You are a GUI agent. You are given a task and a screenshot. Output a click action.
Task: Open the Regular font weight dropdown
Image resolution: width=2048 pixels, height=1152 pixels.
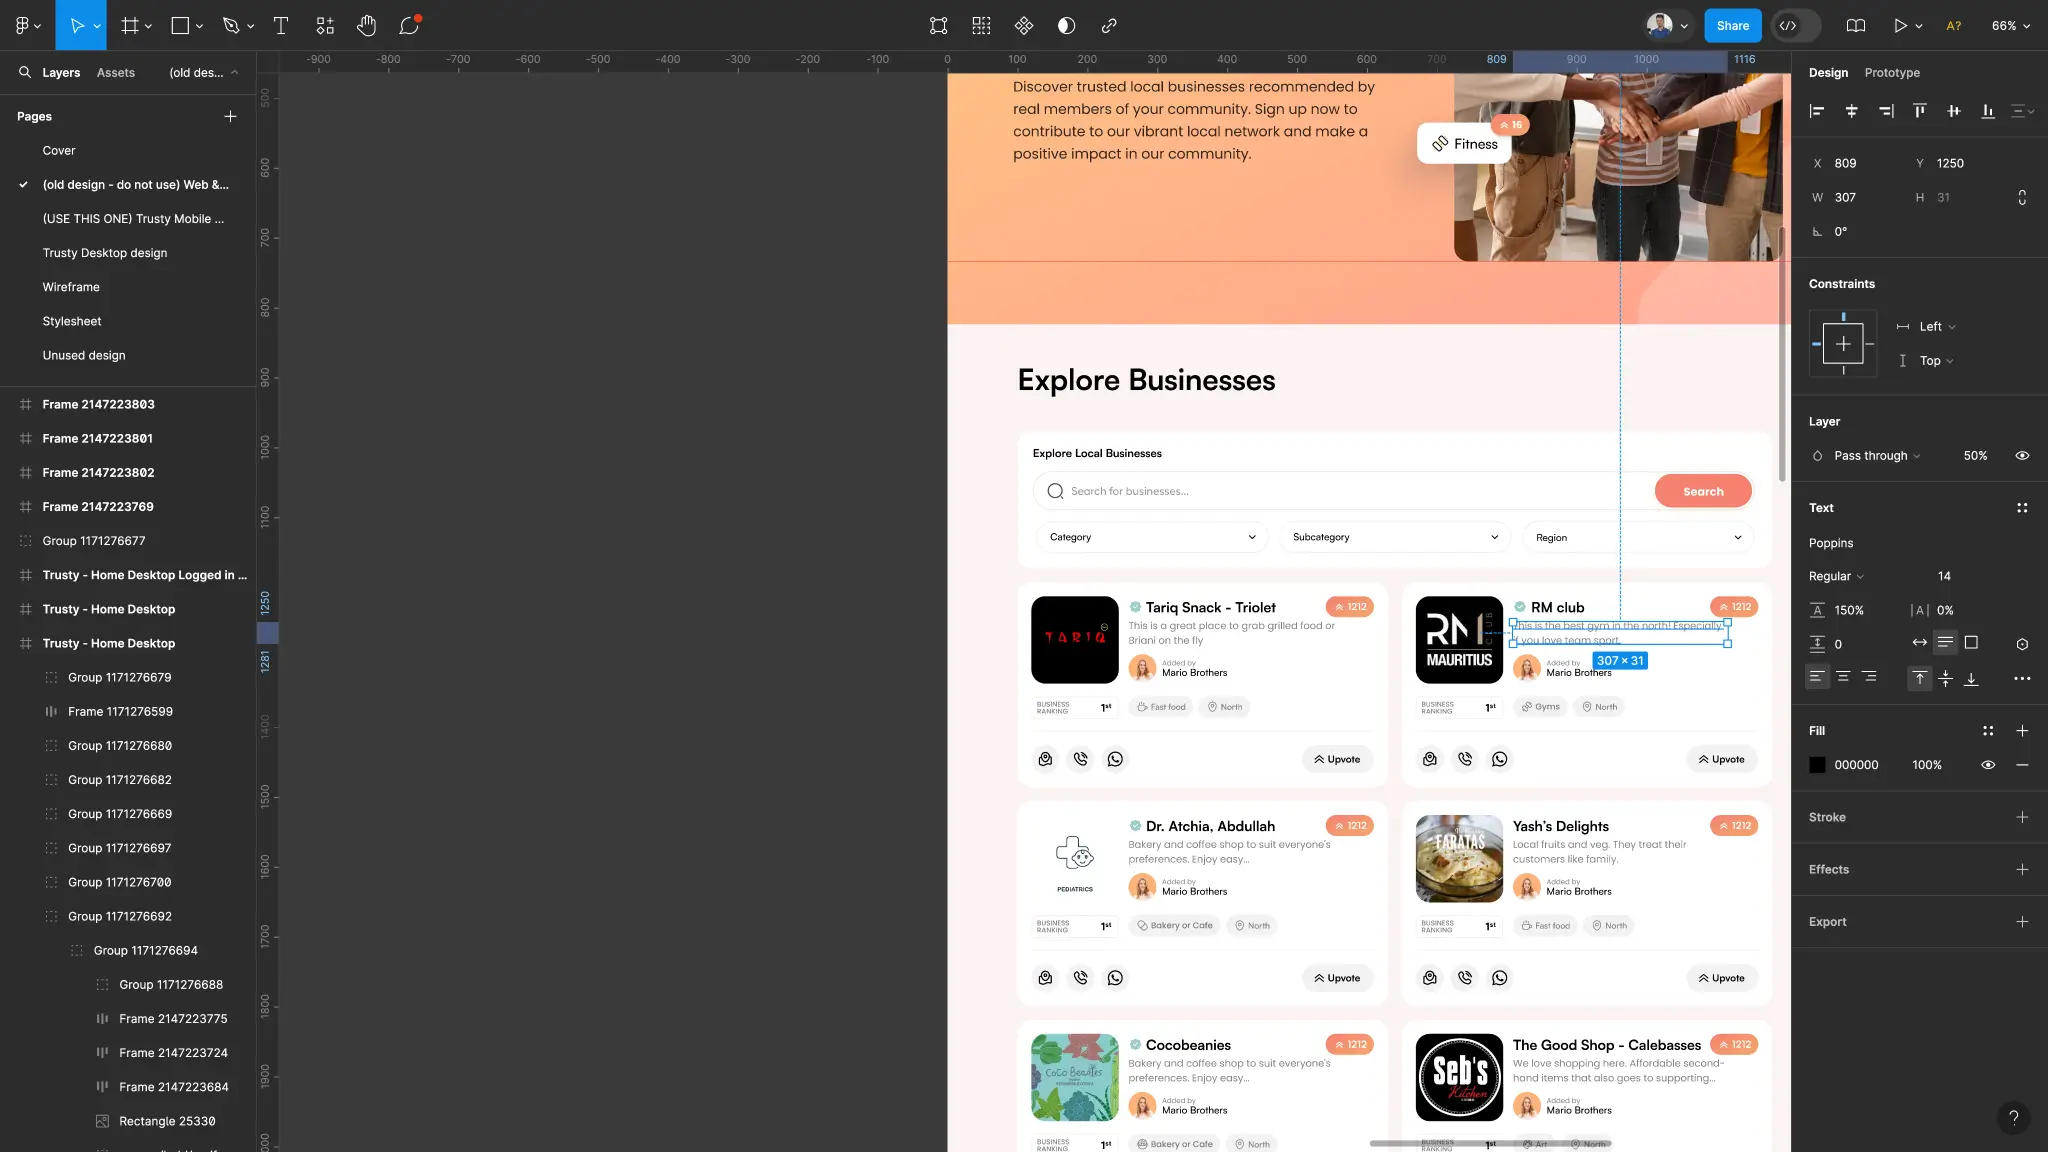pyautogui.click(x=1836, y=577)
